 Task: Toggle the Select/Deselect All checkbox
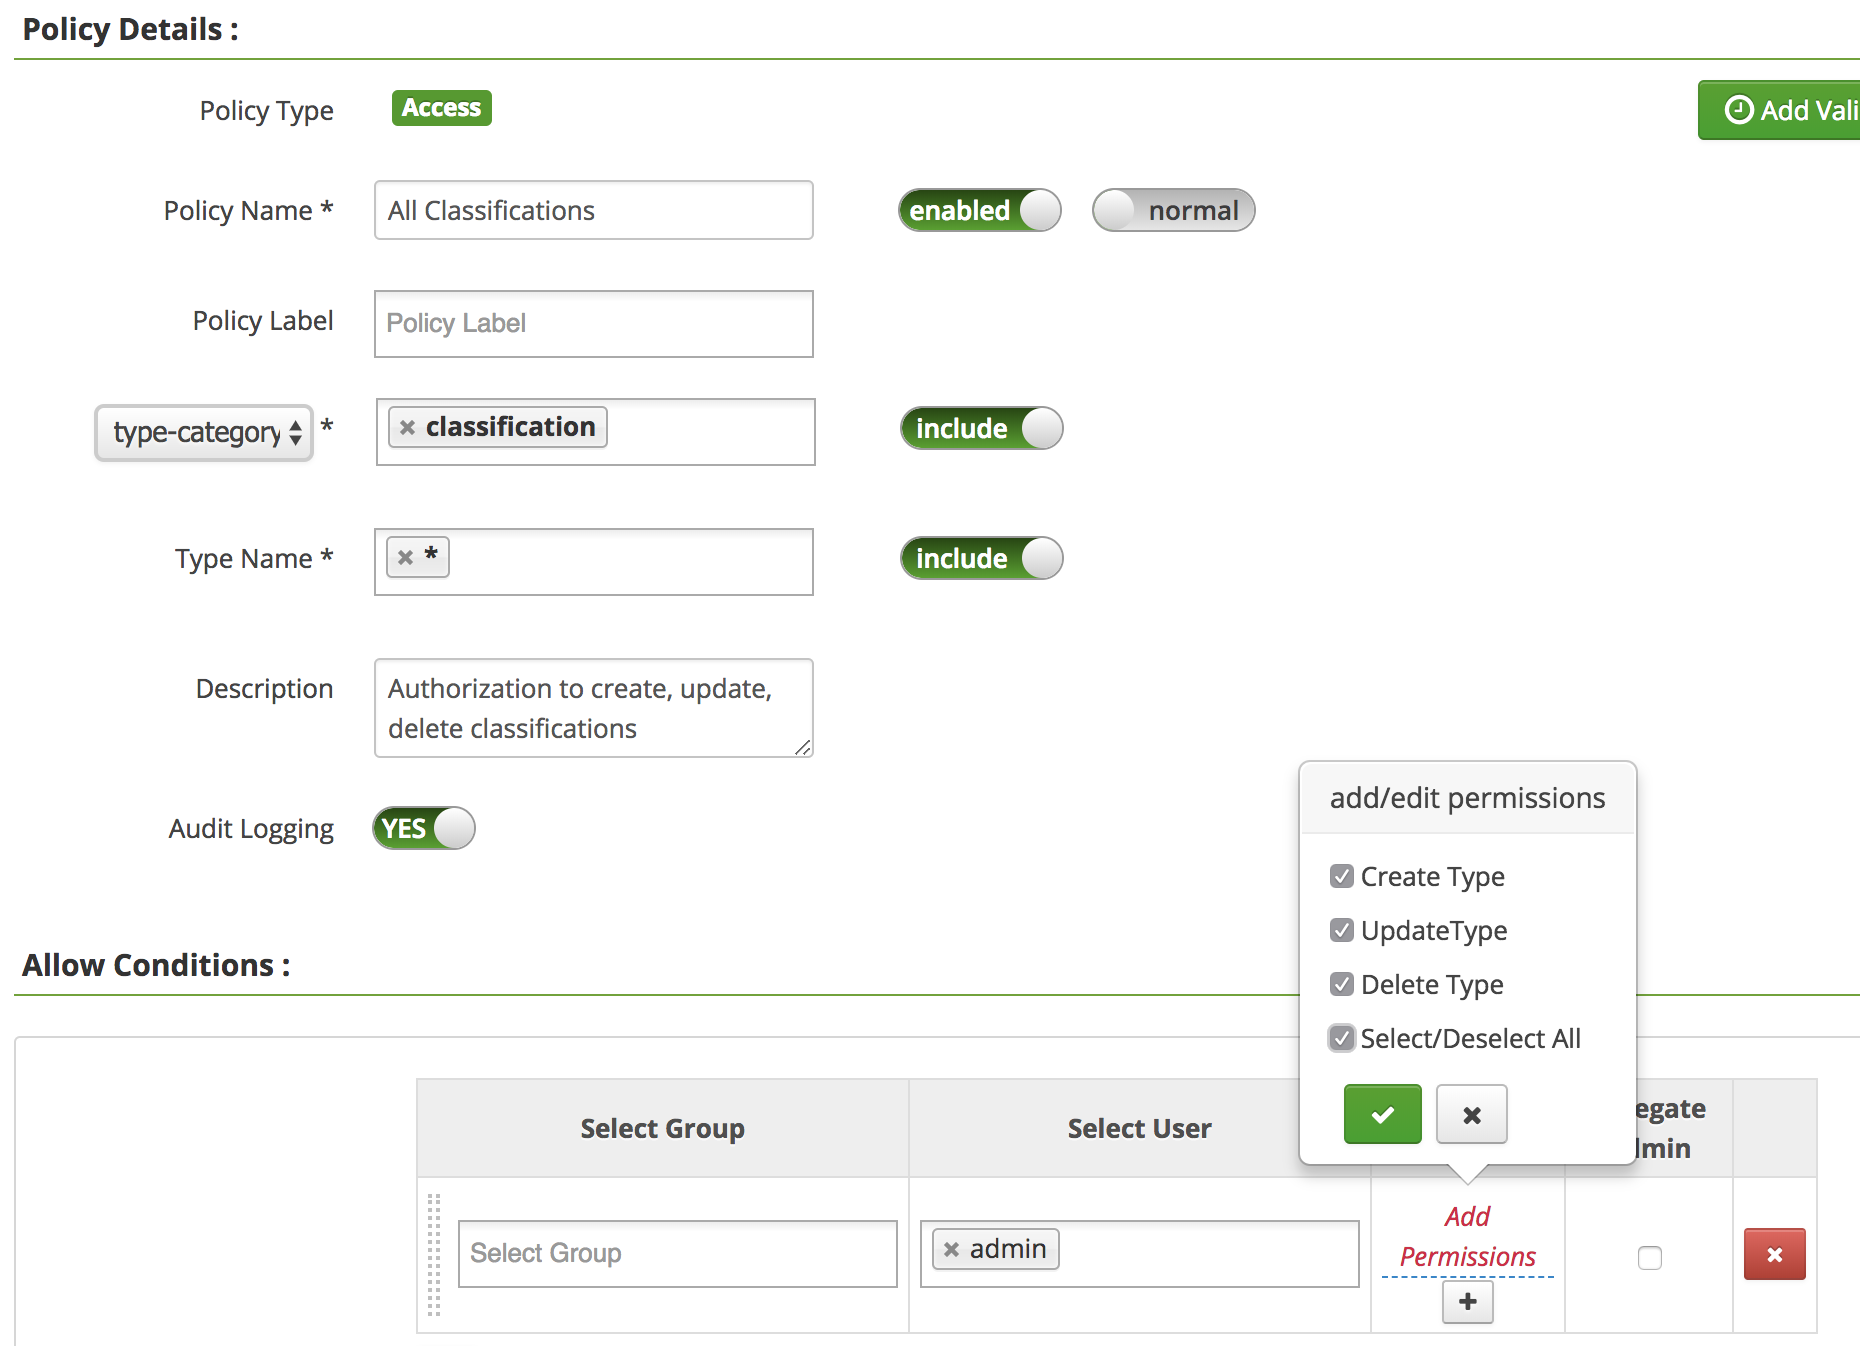pos(1342,1039)
